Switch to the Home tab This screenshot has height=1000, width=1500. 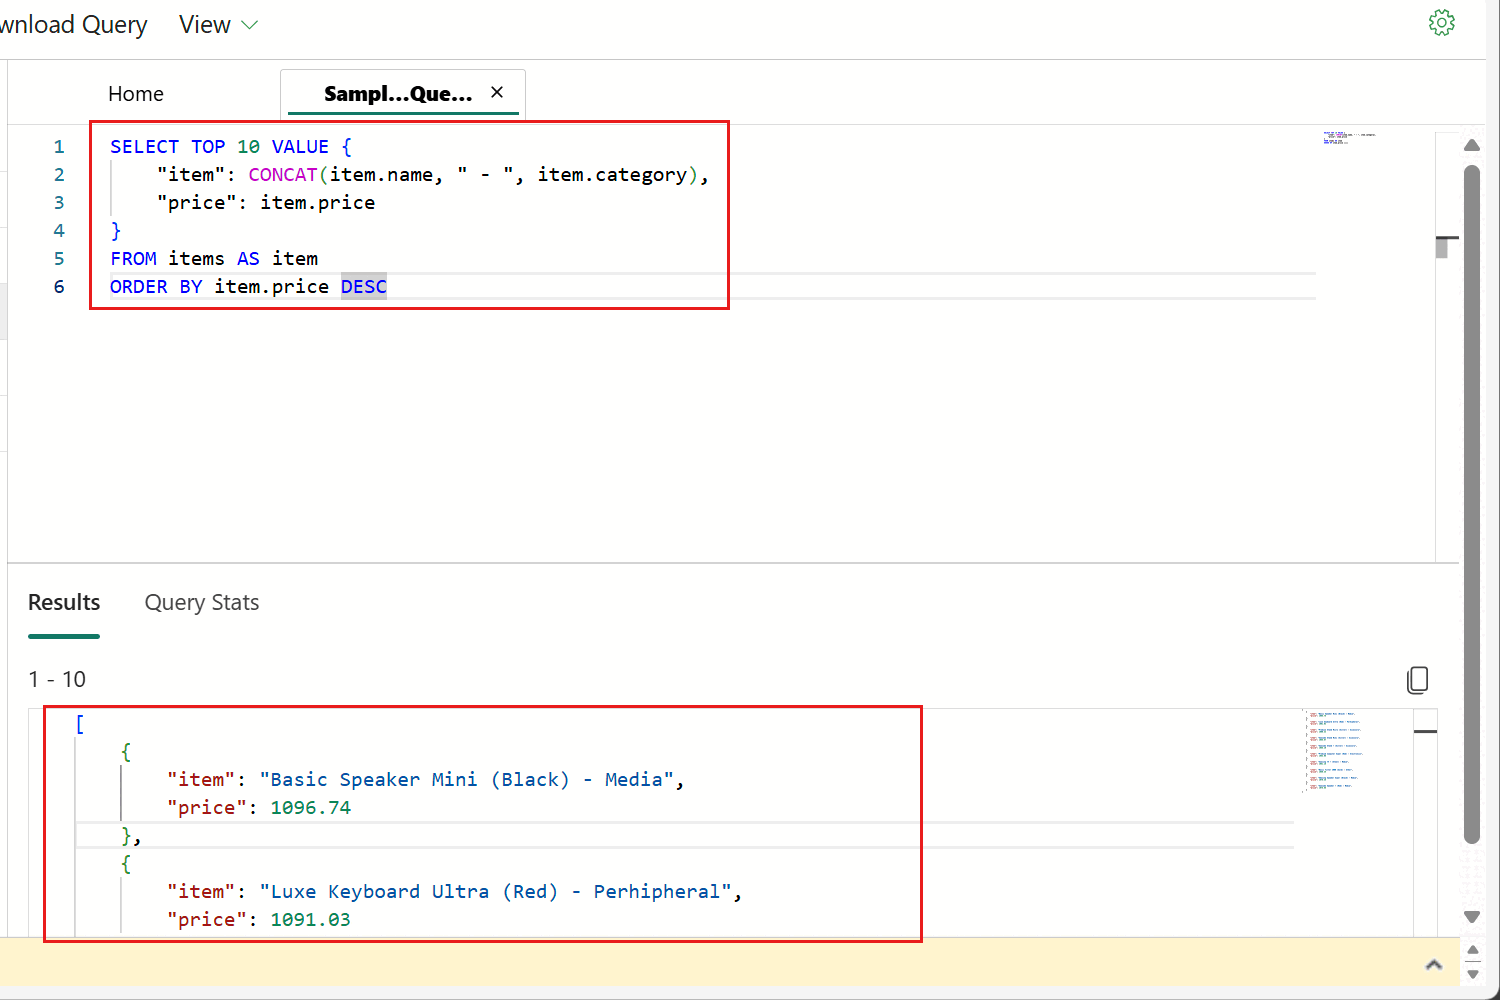click(x=136, y=94)
